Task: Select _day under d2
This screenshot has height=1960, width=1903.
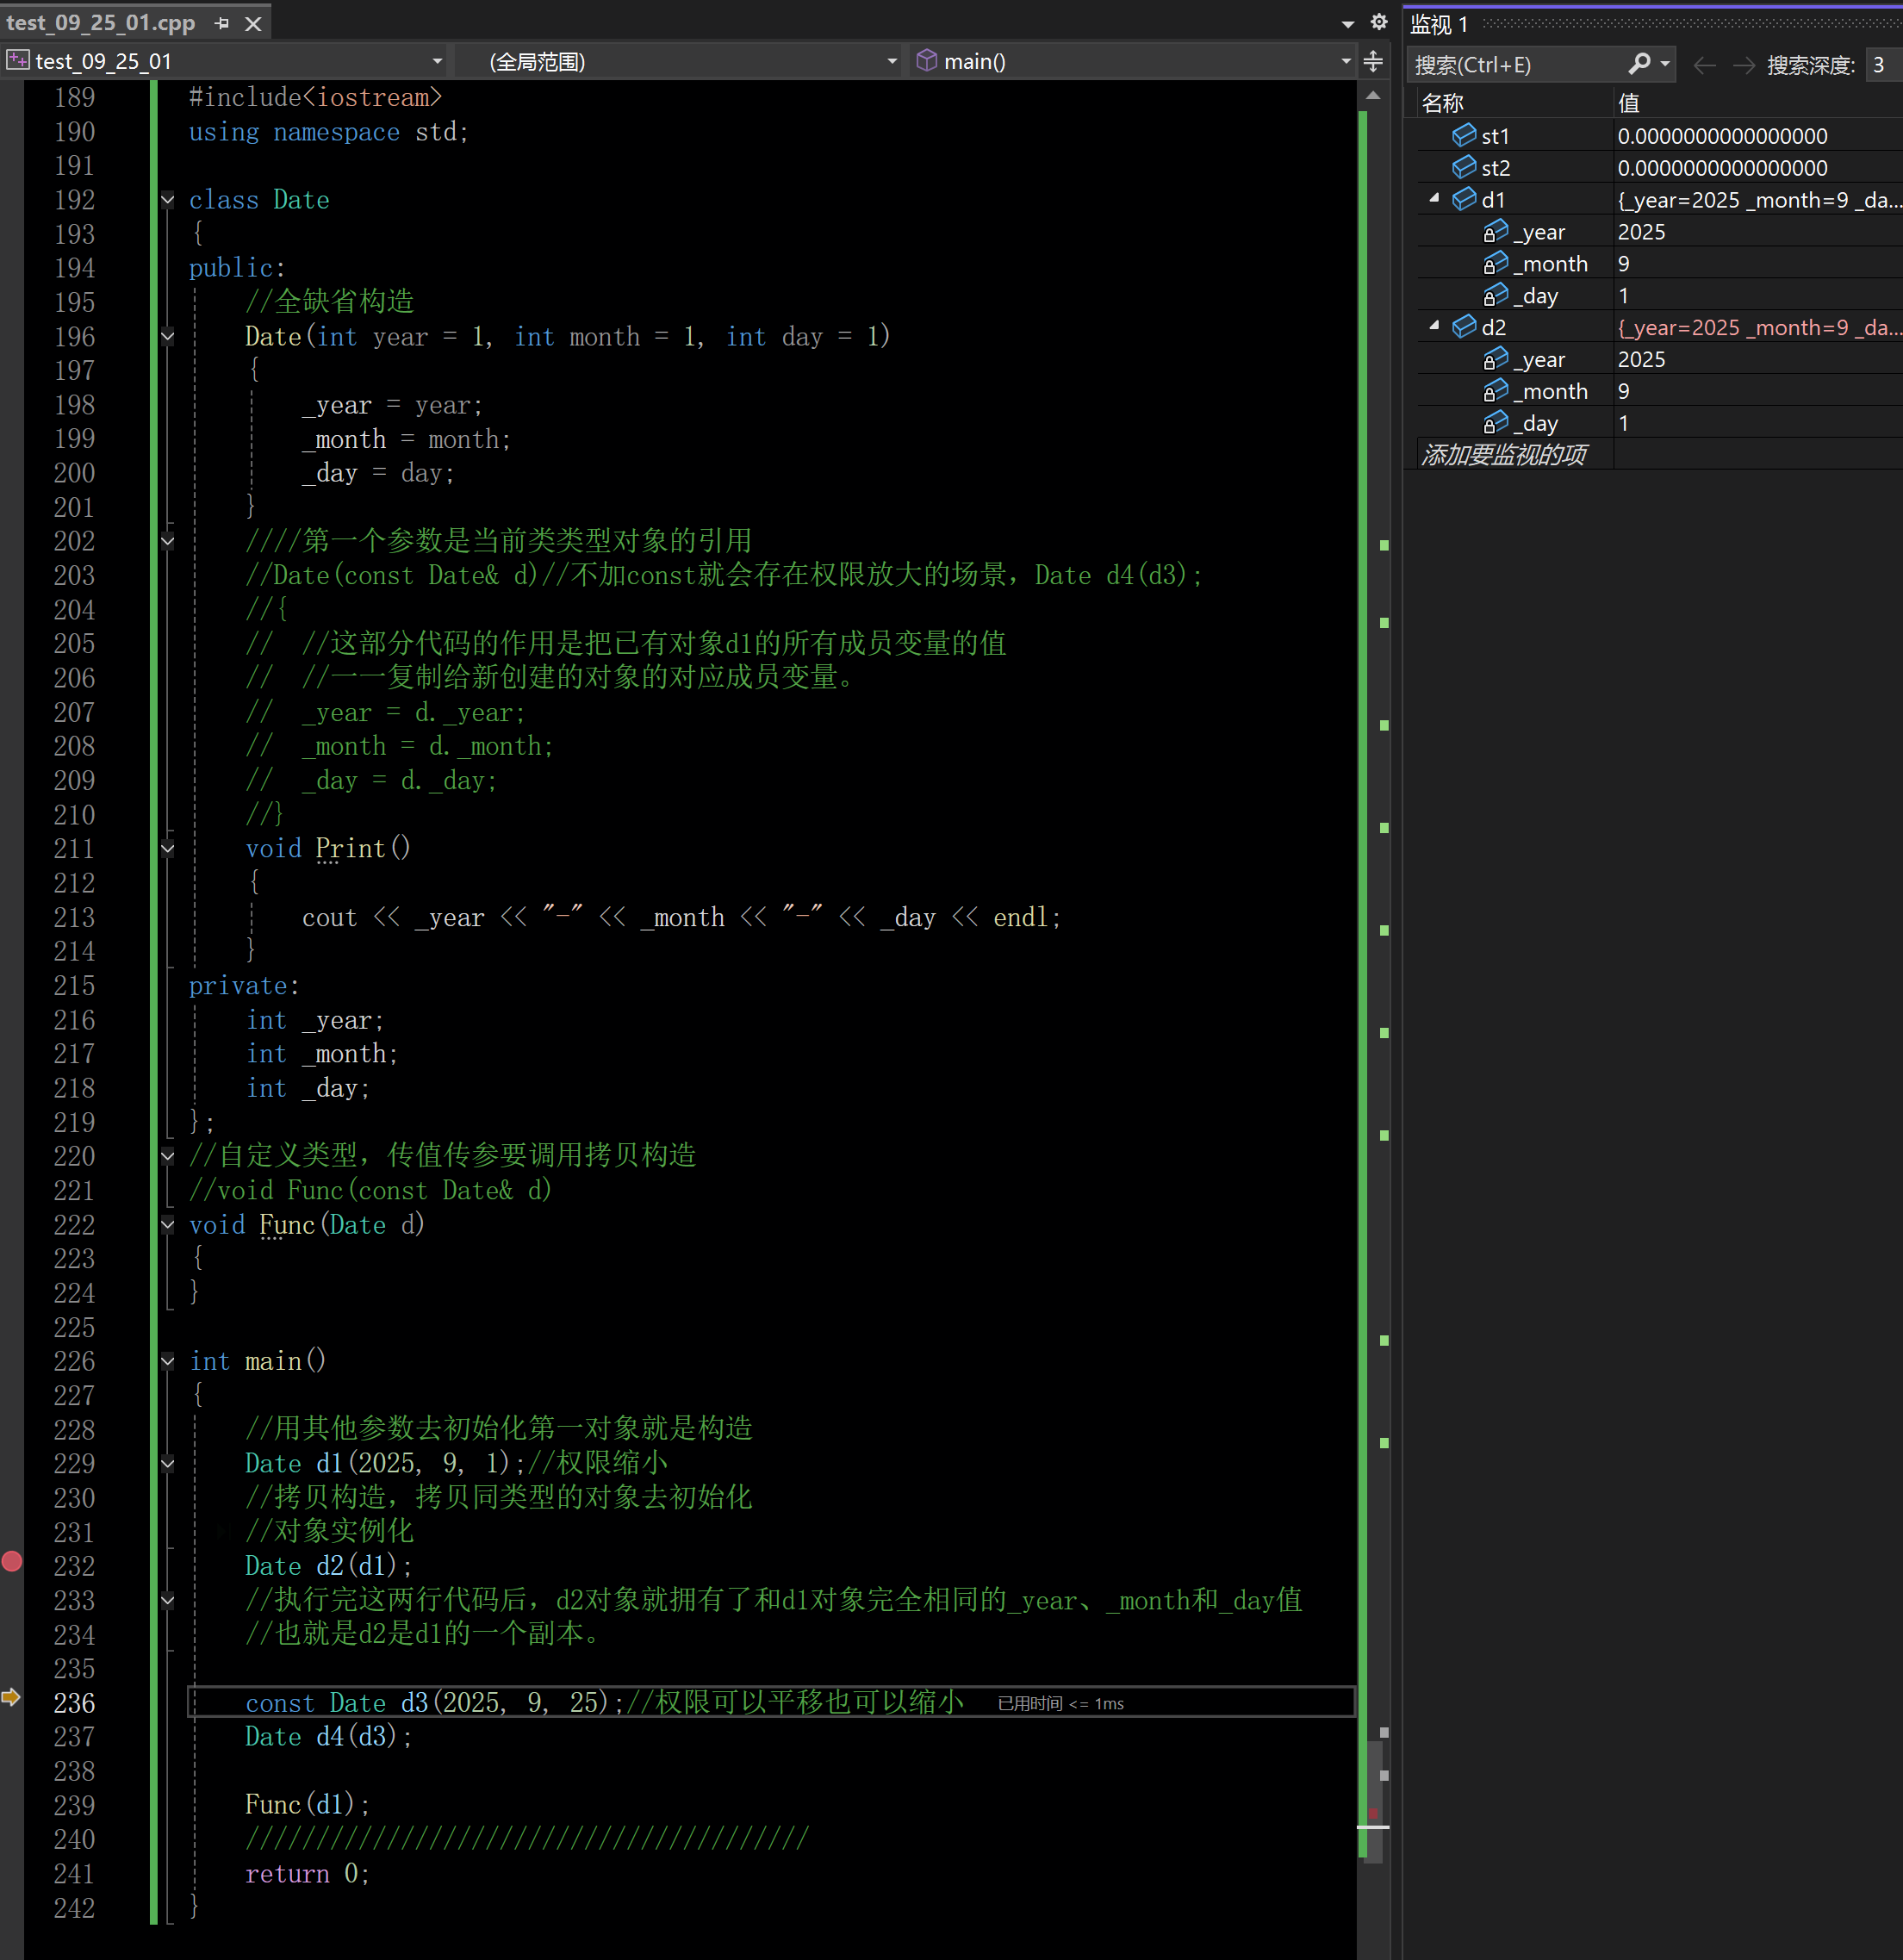Action: coord(1660,422)
